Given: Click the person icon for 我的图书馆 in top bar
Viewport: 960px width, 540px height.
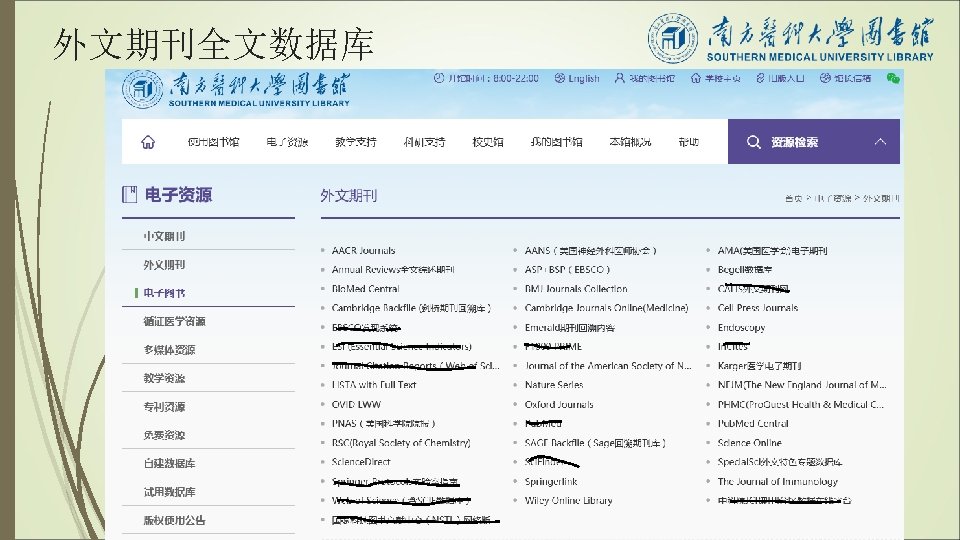Looking at the screenshot, I should point(620,78).
